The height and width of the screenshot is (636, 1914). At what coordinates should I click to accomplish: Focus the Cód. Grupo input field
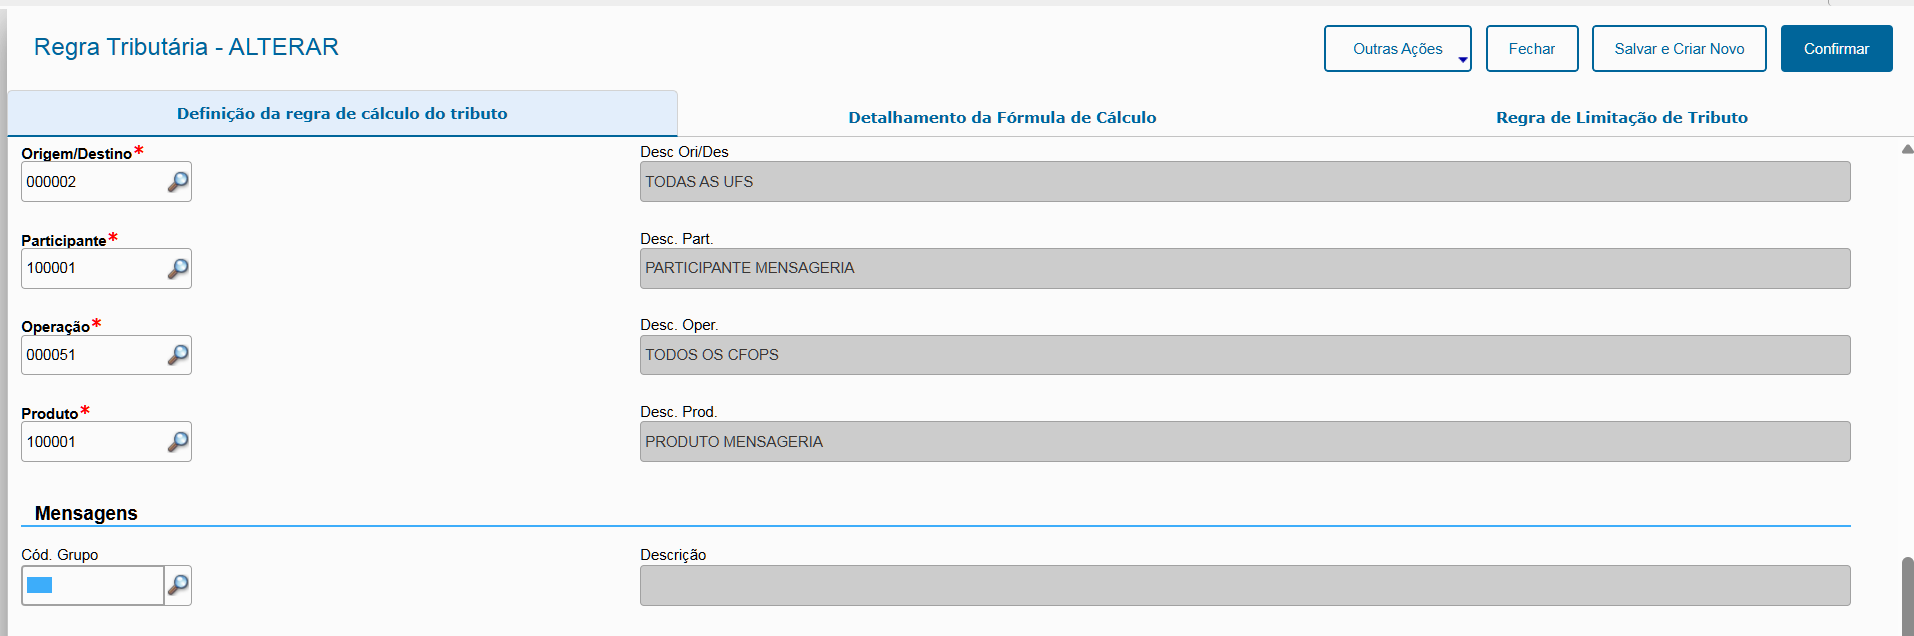(x=92, y=585)
